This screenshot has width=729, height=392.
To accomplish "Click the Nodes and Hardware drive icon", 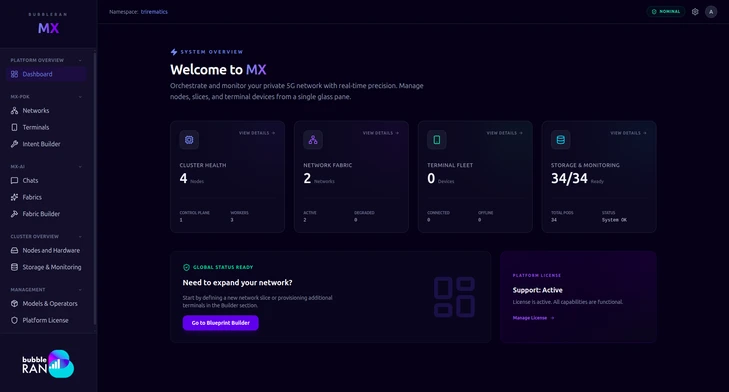I will tap(14, 250).
